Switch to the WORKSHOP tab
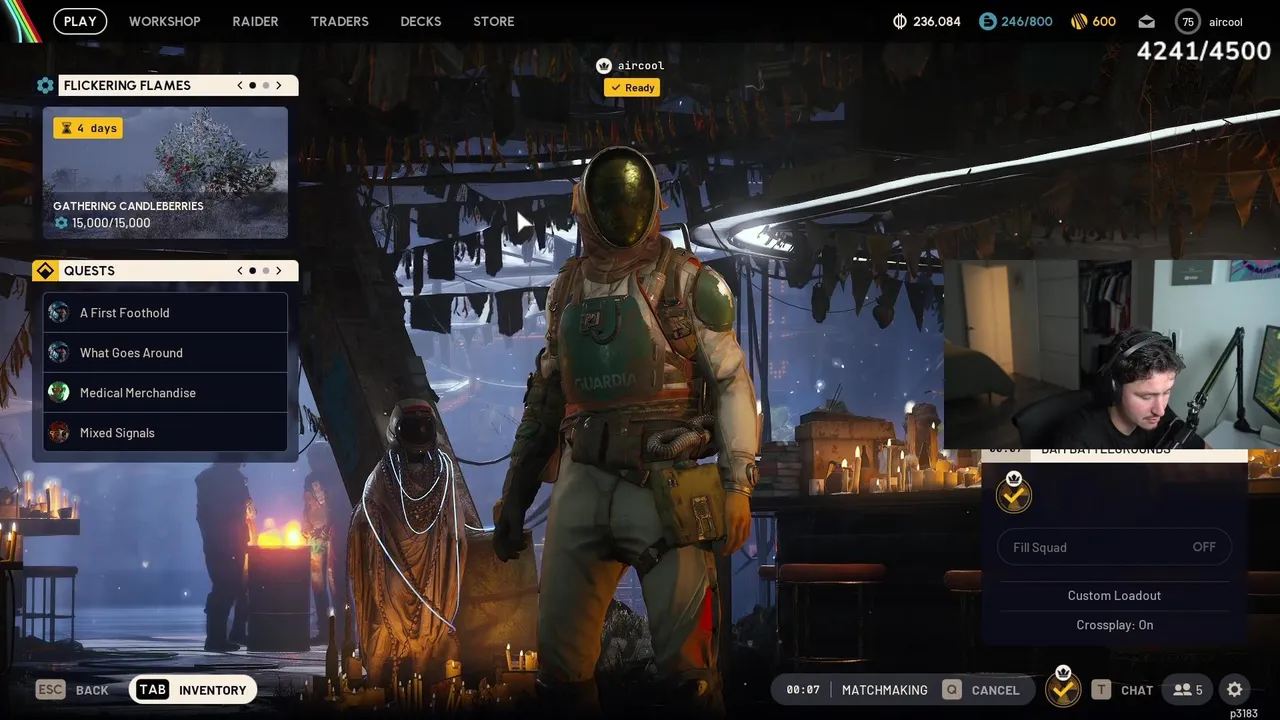The width and height of the screenshot is (1280, 720). tap(164, 21)
